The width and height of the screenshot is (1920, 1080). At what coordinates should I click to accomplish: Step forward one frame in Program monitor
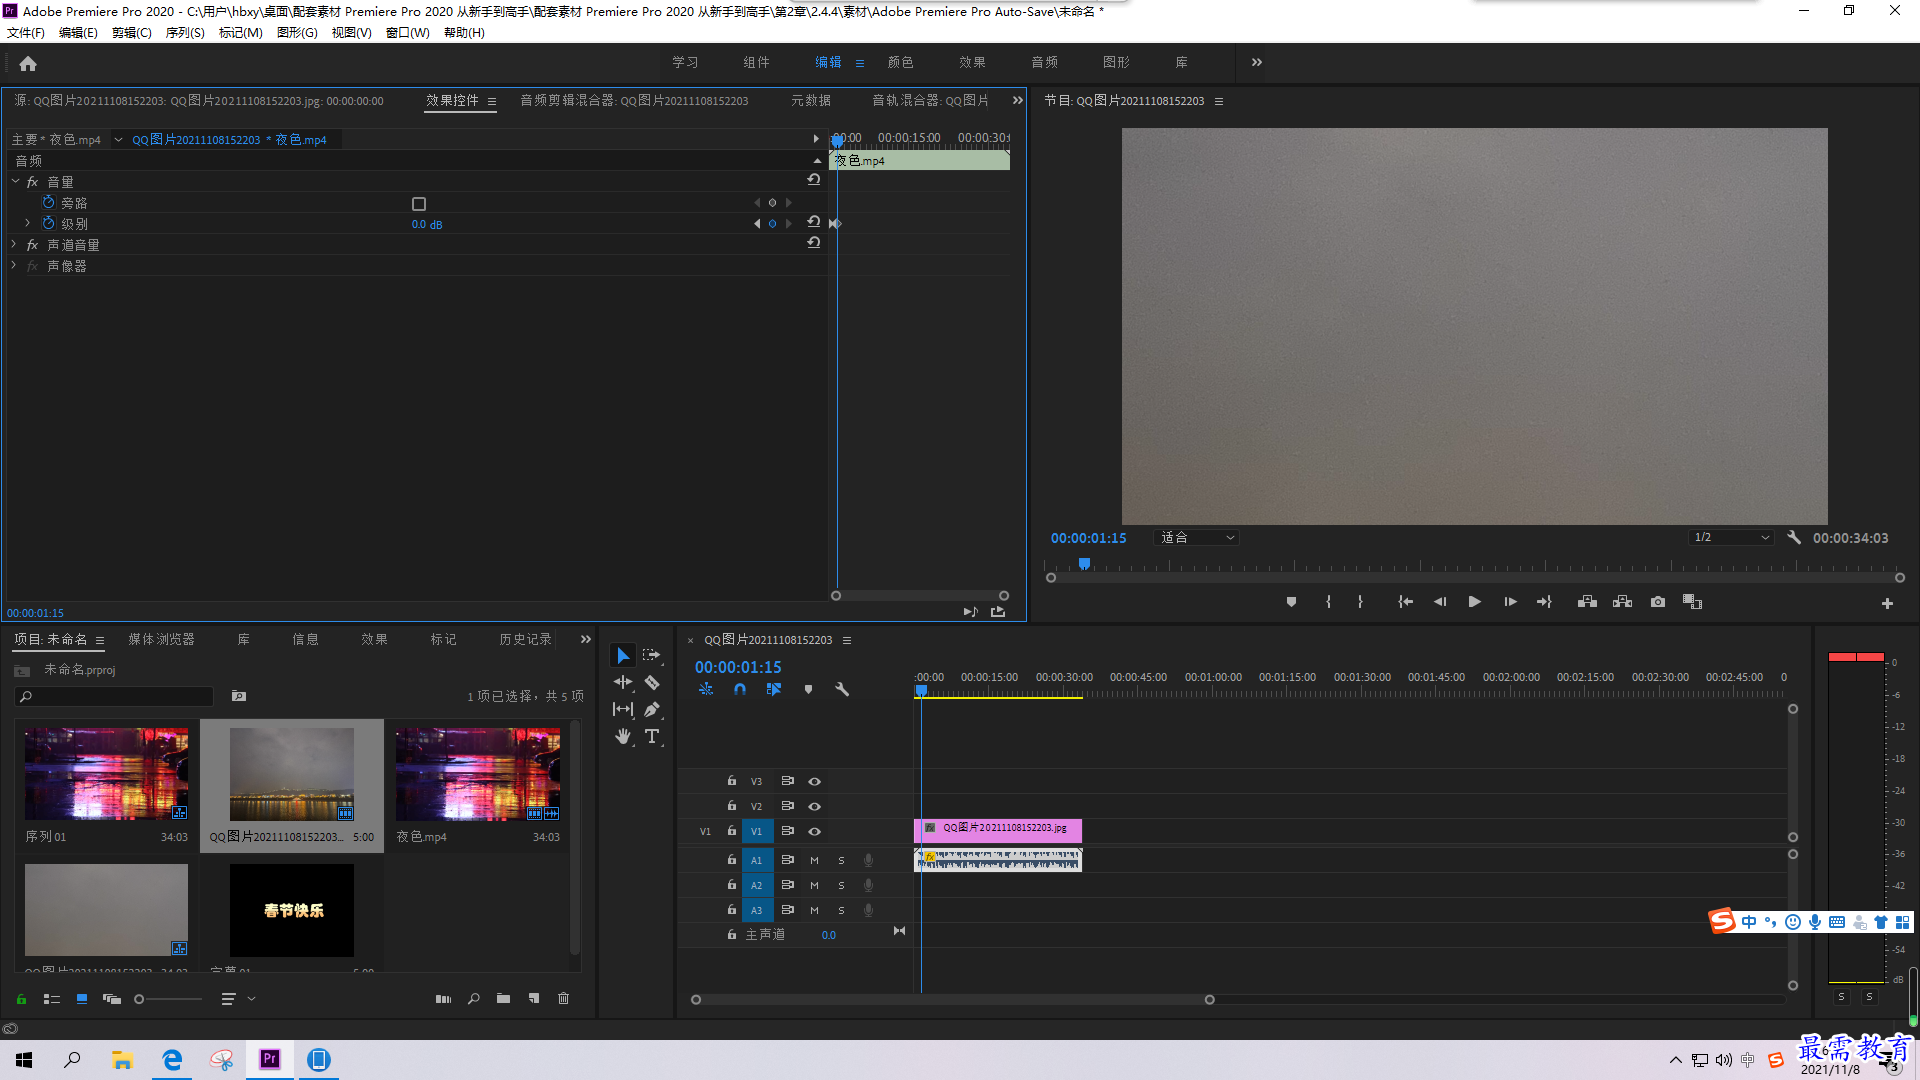click(x=1510, y=602)
